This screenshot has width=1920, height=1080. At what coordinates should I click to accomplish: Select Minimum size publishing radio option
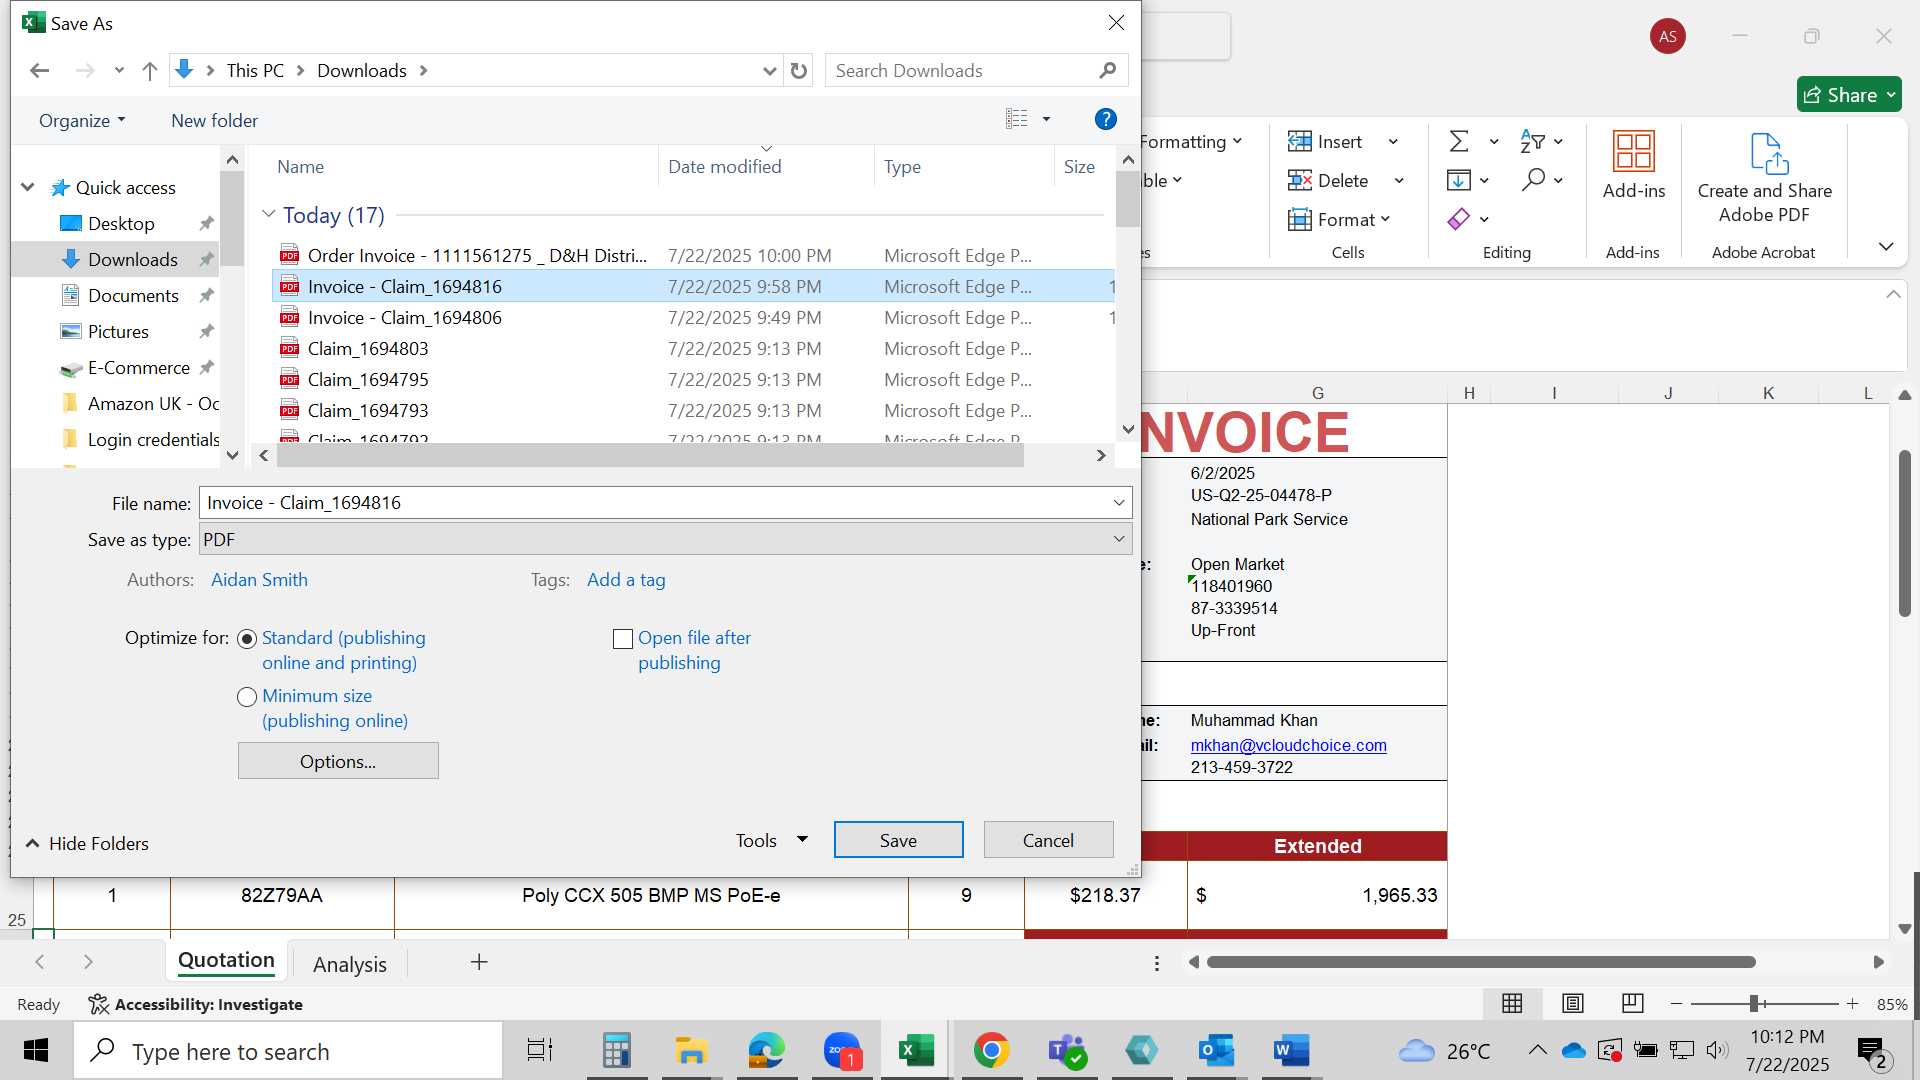coord(247,697)
